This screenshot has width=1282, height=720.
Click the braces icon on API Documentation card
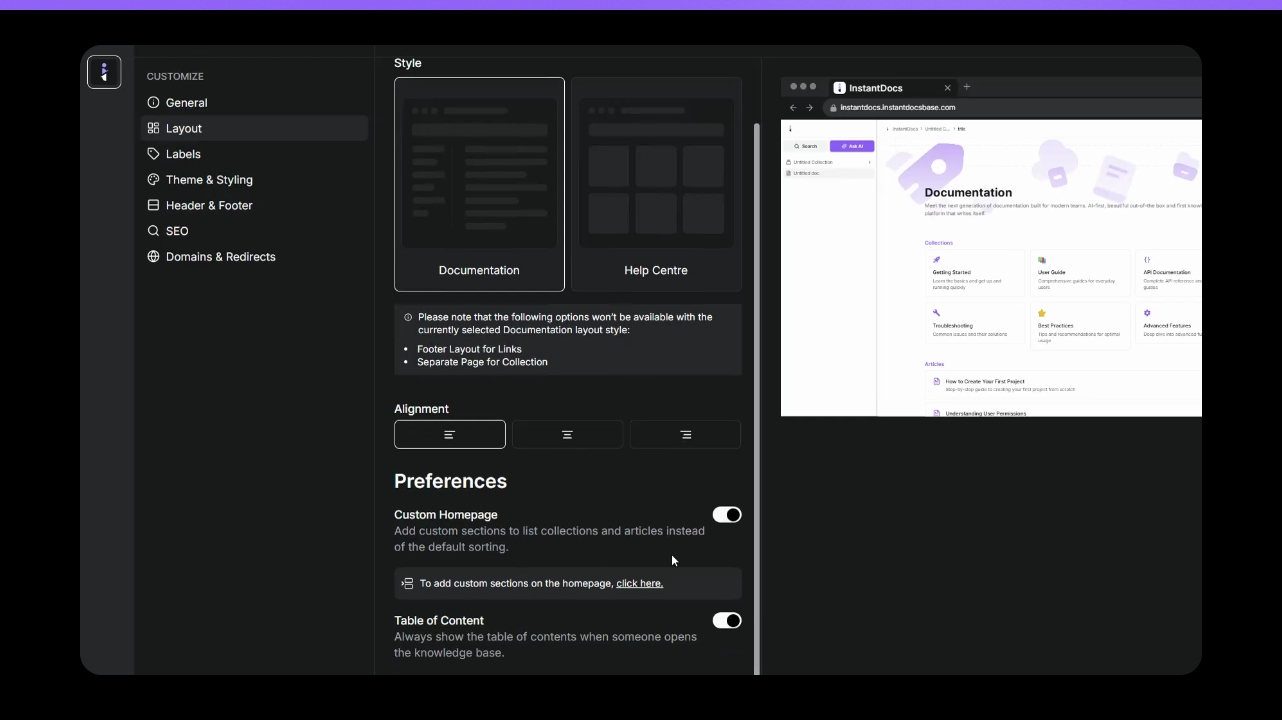point(1147,260)
